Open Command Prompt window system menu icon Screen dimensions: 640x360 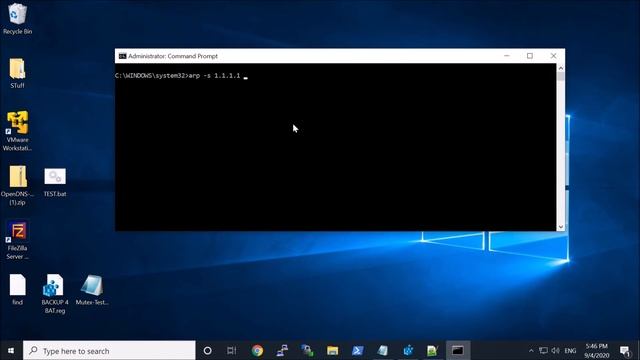[122, 56]
